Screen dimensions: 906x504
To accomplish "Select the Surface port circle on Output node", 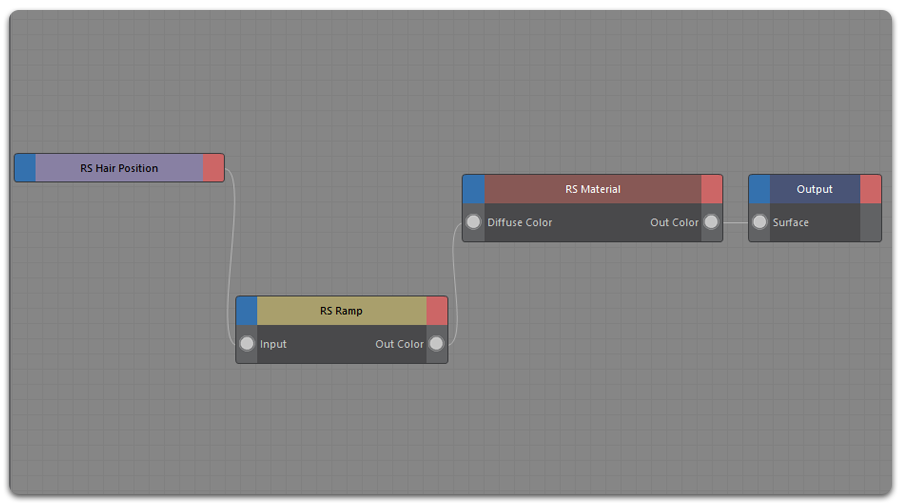I will pos(760,222).
